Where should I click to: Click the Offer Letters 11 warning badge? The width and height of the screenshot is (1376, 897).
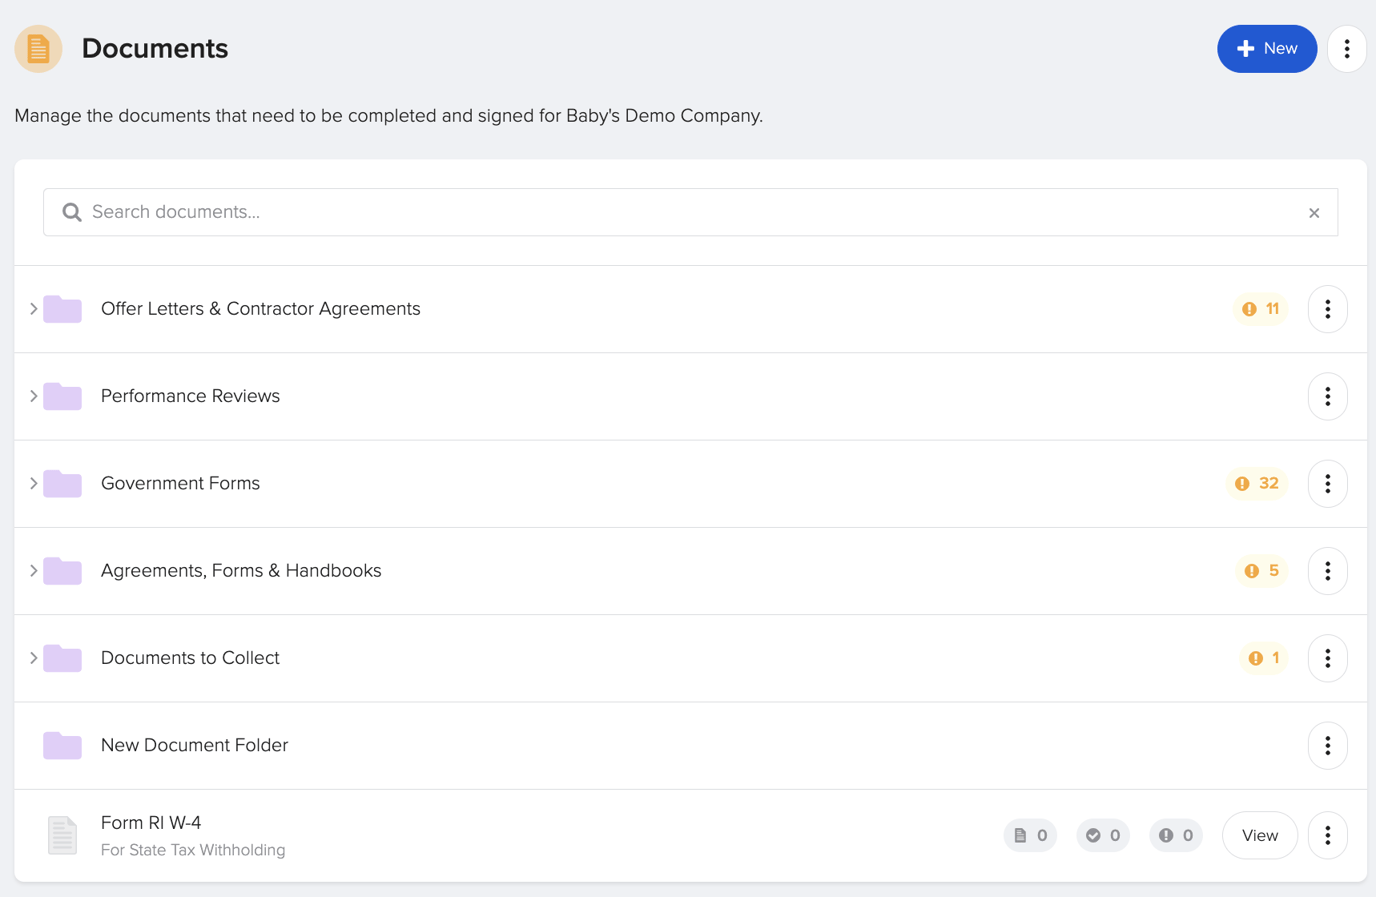(1260, 309)
